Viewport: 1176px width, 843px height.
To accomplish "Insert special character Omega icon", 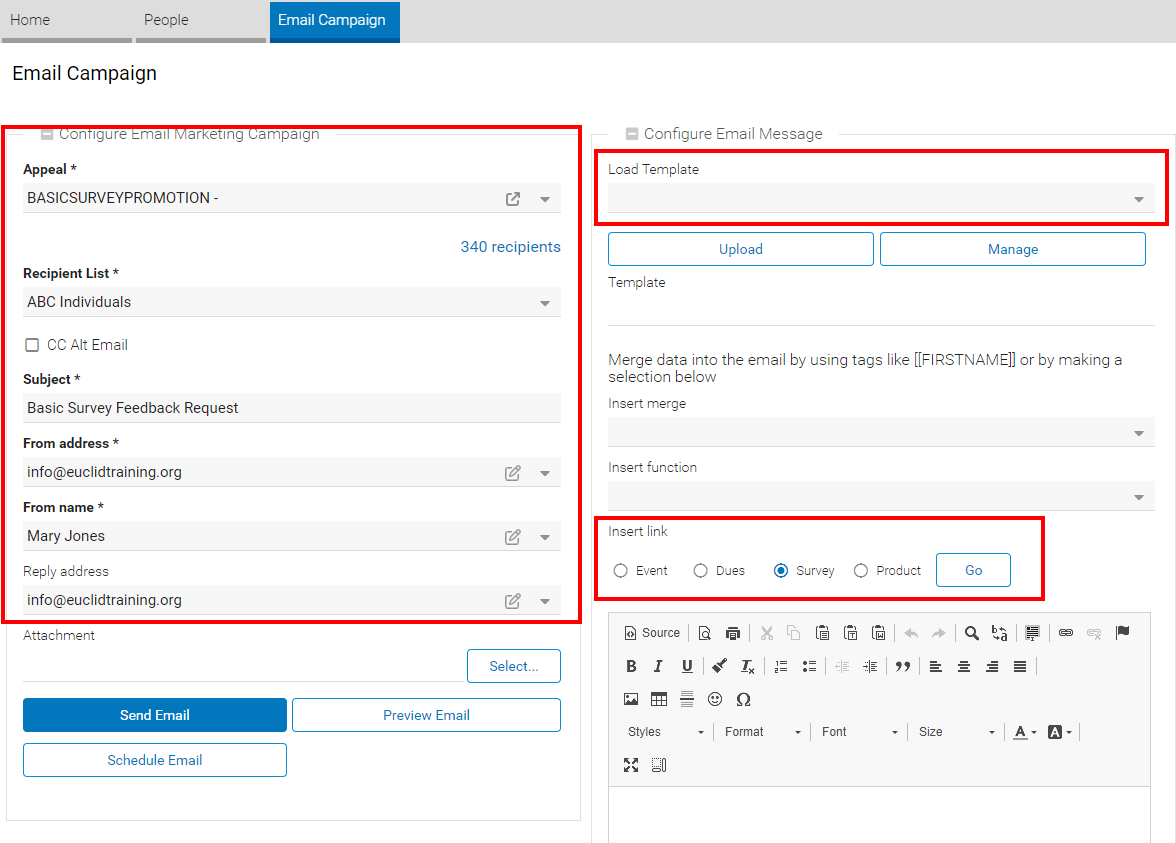I will point(743,699).
